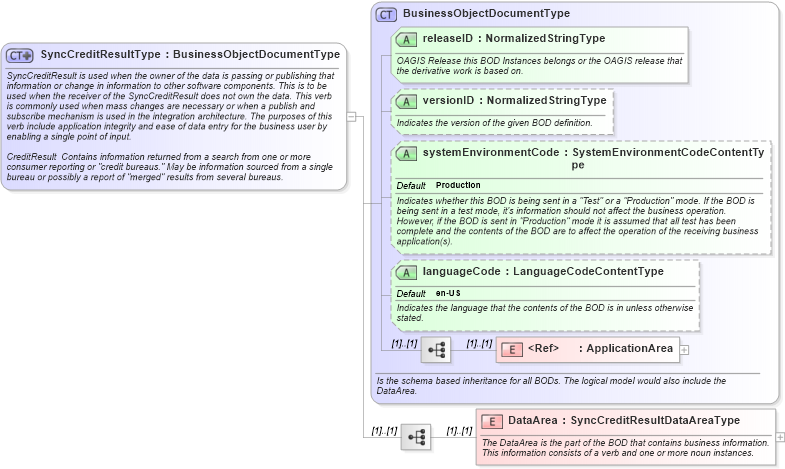Click the A icon beside languageCode

406,273
